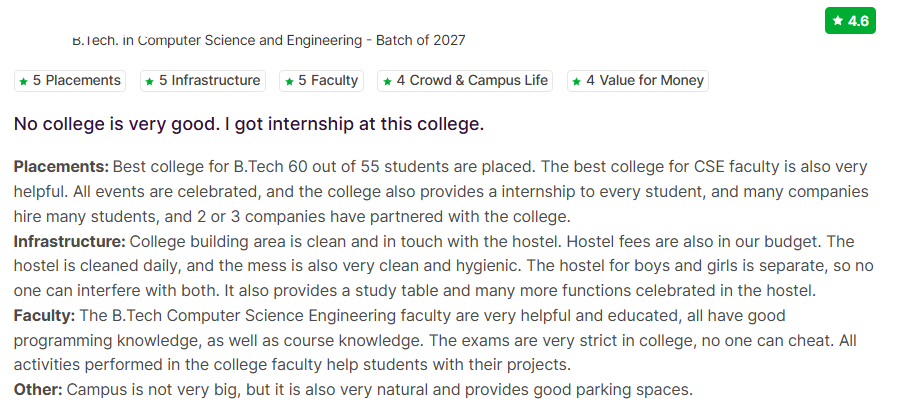Viewport: 900px width, 409px height.
Task: Click the B.Tech Computer Science batch text
Action: point(269,40)
